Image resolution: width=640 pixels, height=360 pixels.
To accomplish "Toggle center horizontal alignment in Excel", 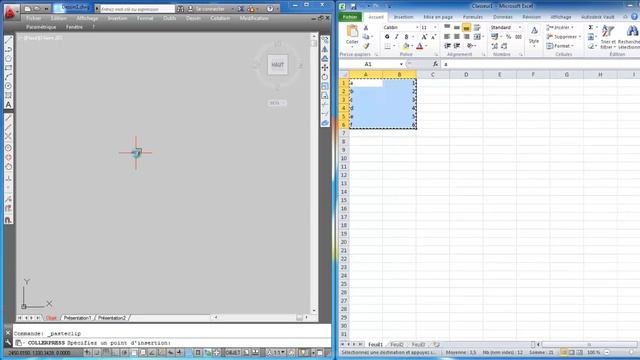I will point(457,37).
